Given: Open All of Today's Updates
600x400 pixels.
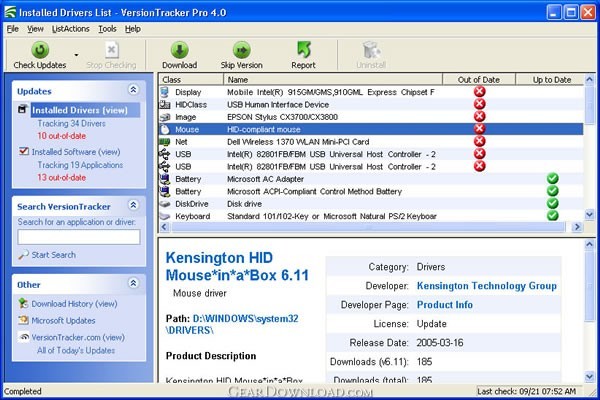Looking at the screenshot, I should click(76, 351).
